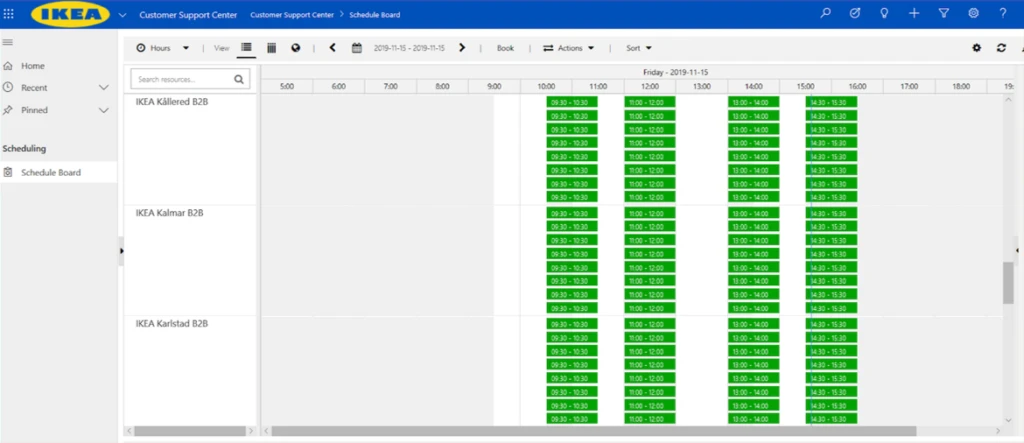
Task: Refresh the schedule board
Action: pos(1001,48)
